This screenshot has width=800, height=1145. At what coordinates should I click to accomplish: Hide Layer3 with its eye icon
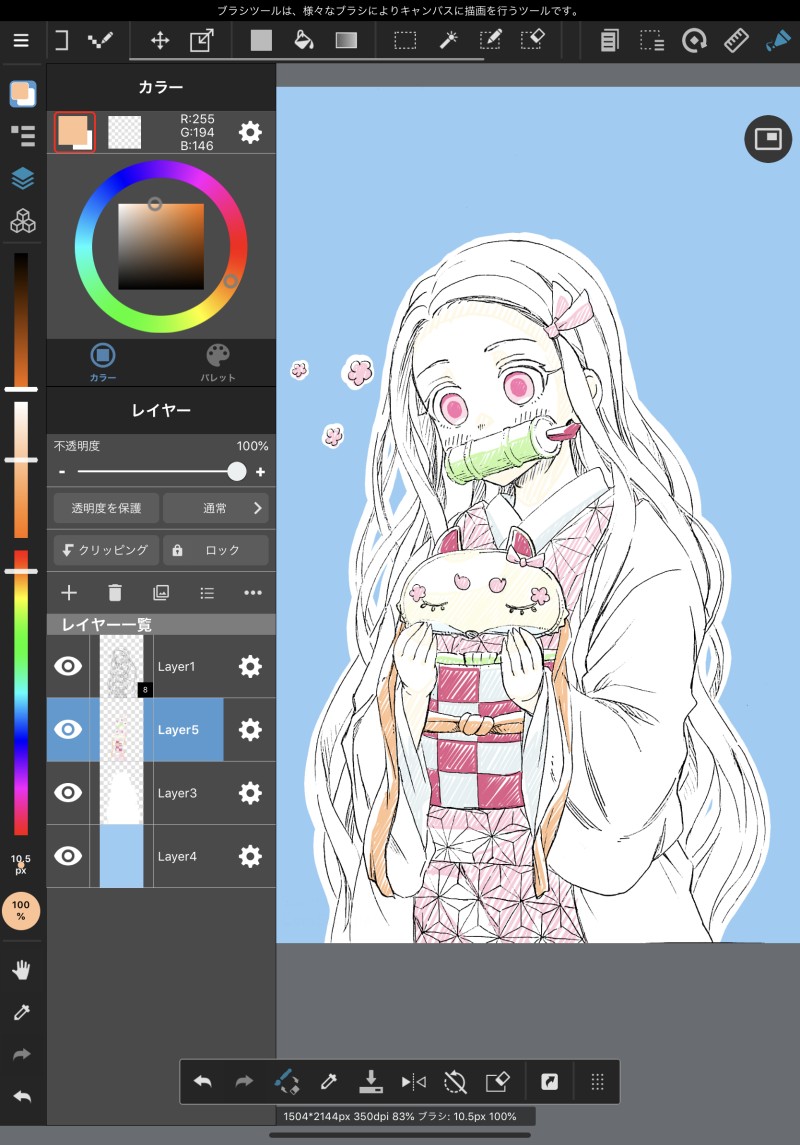pyautogui.click(x=68, y=793)
